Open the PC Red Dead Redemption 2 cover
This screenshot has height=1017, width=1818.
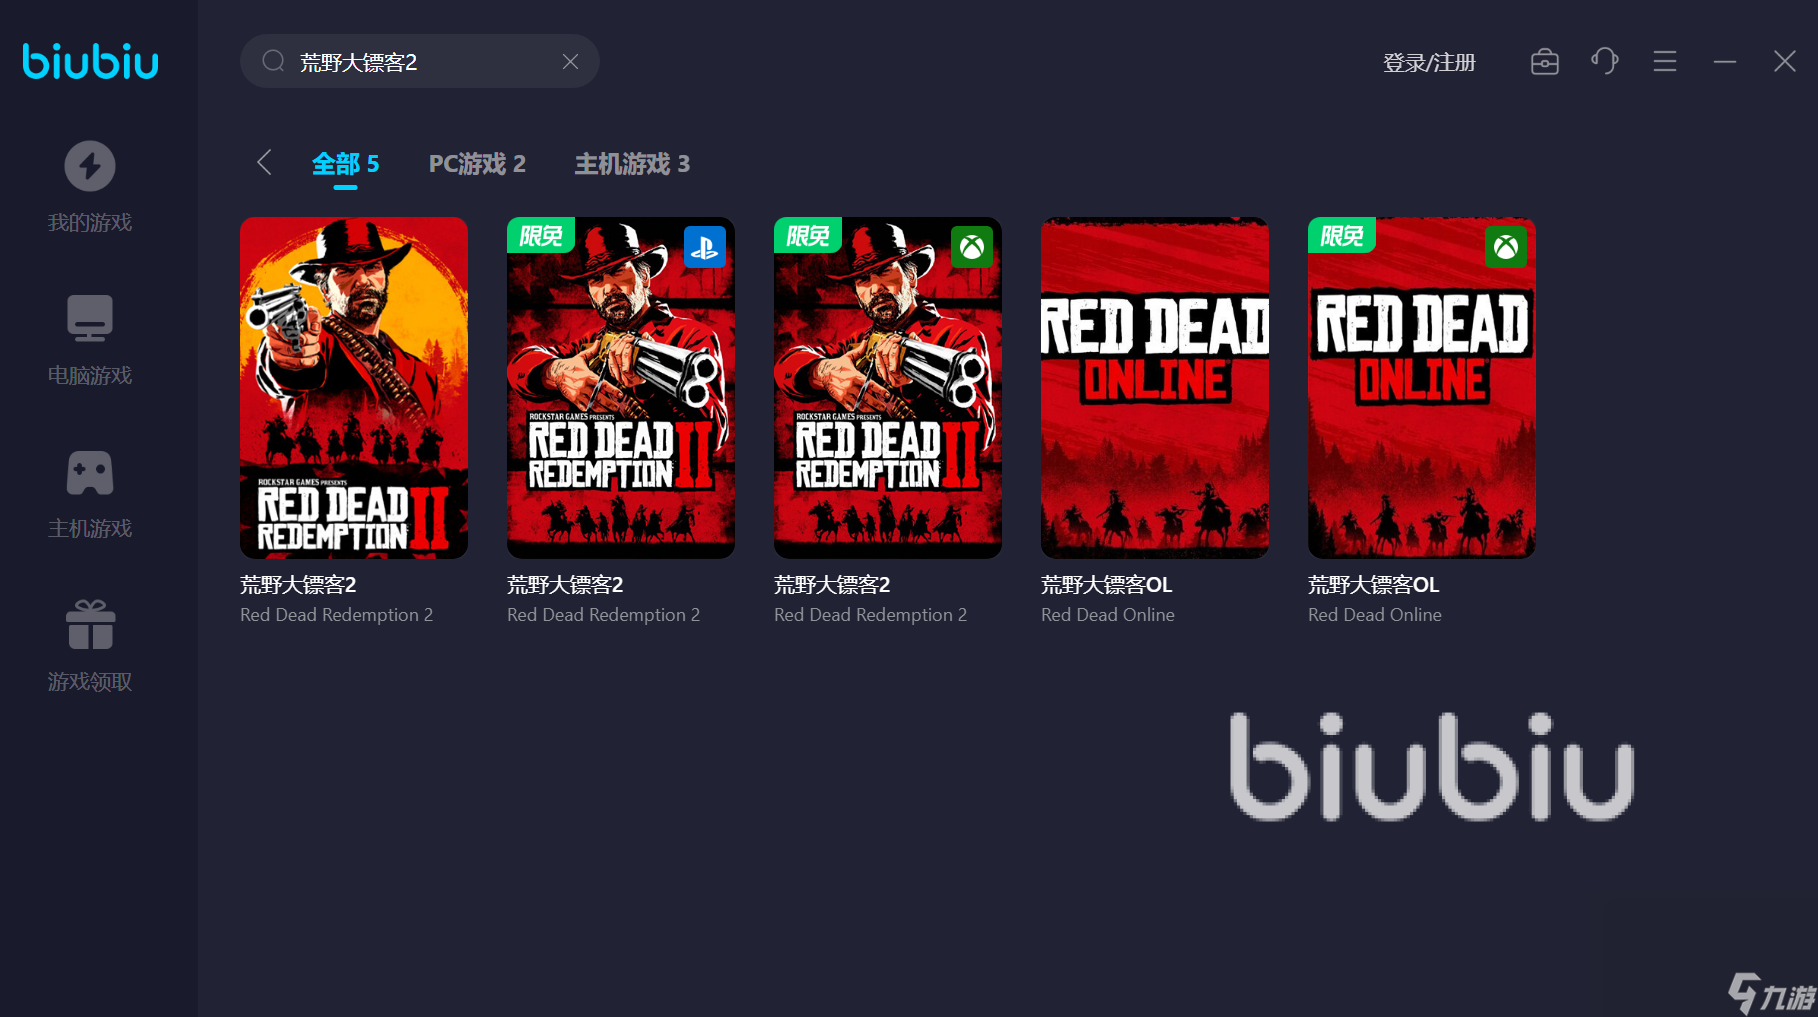coord(354,388)
